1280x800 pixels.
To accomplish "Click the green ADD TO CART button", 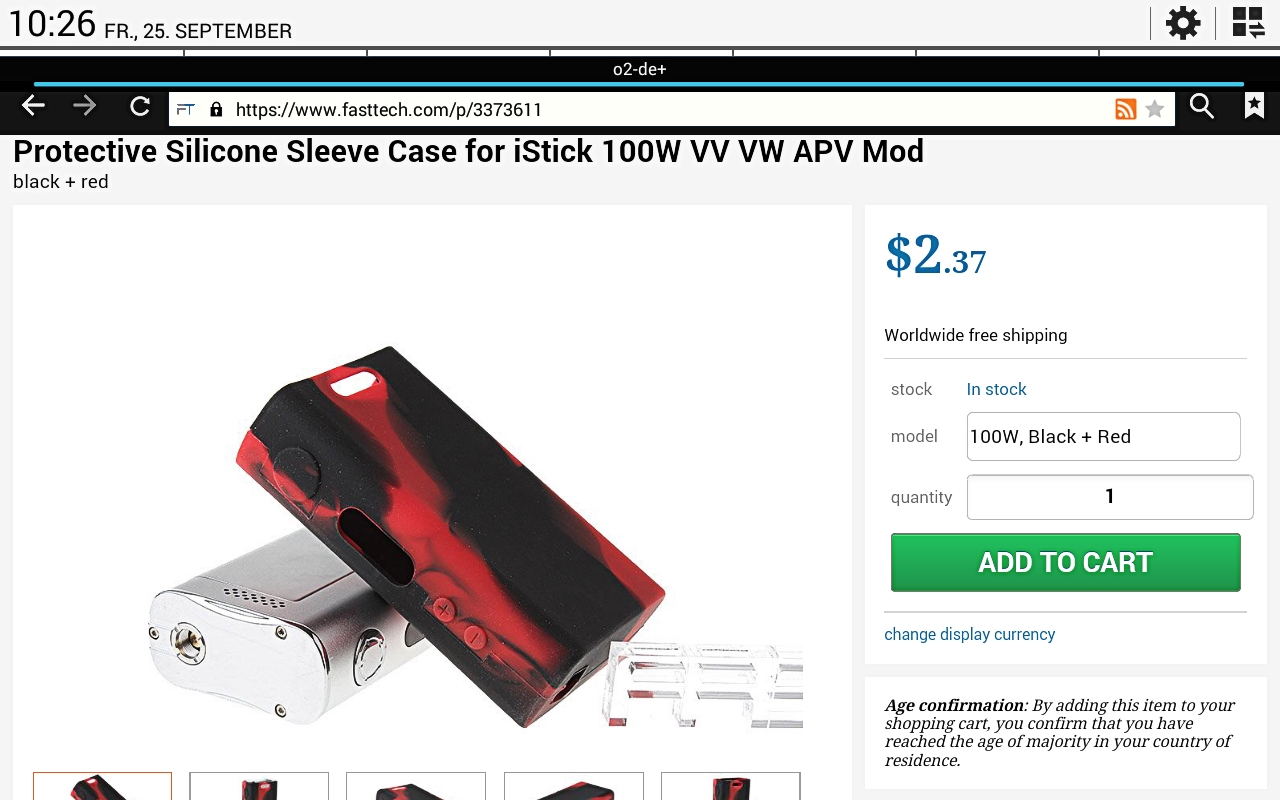I will 1065,562.
